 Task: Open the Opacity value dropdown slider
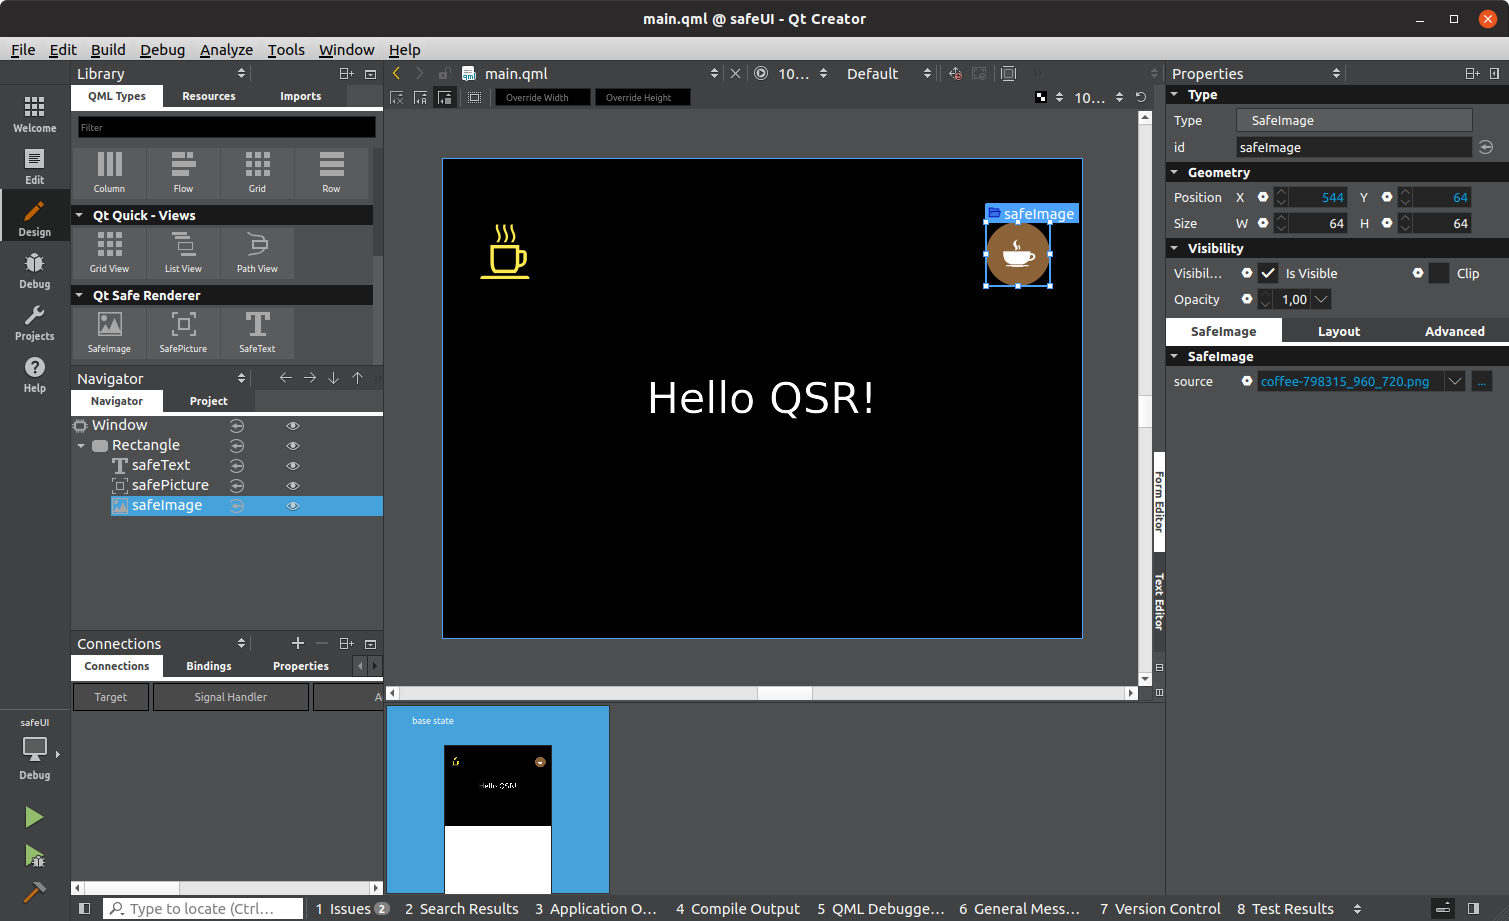(x=1321, y=299)
